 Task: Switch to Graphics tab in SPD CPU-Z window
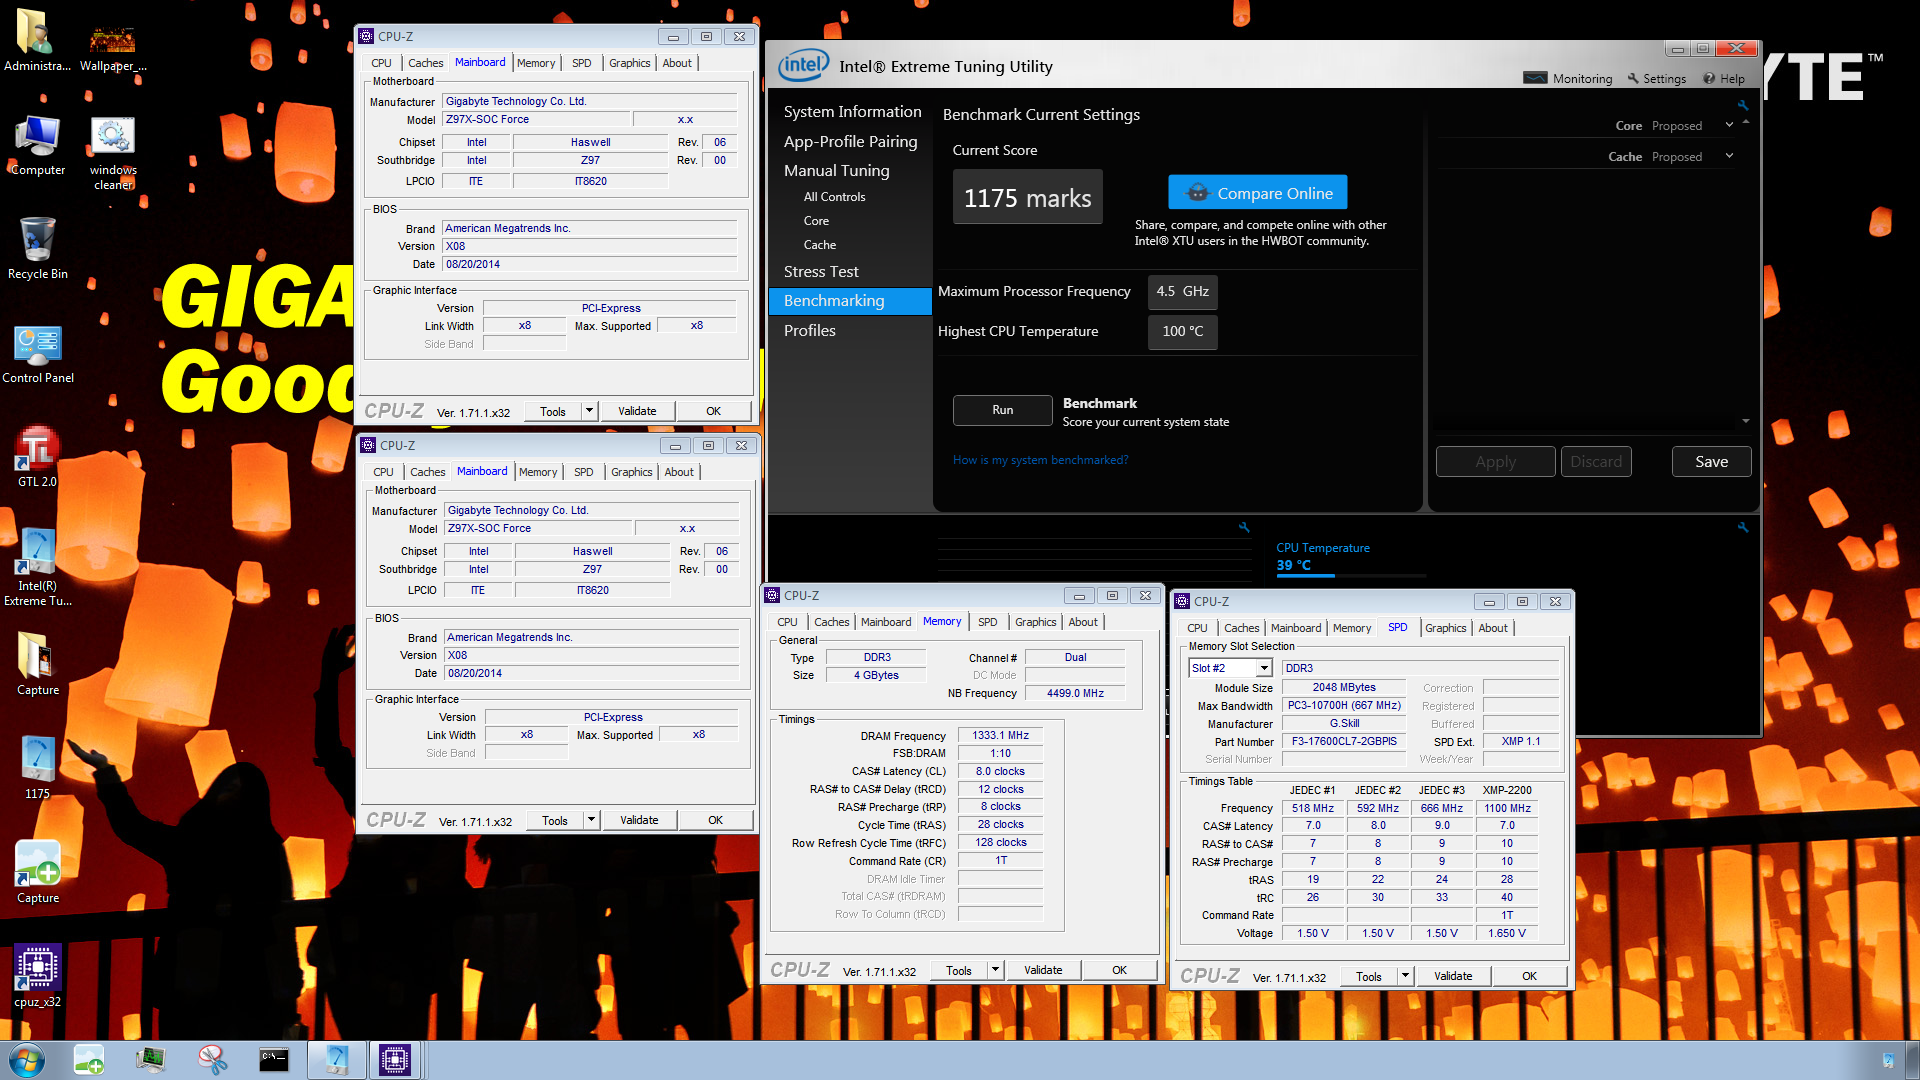[x=1445, y=628]
